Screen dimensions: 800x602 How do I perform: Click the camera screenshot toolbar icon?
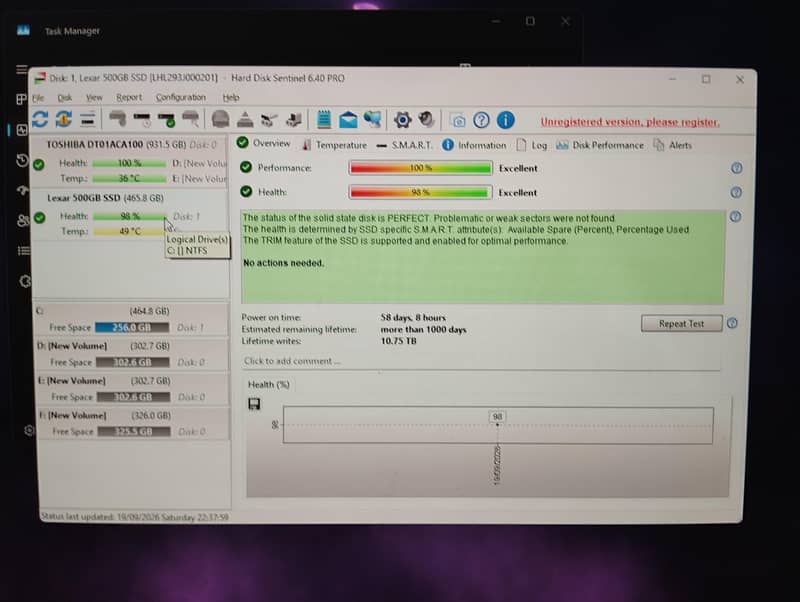pos(458,120)
